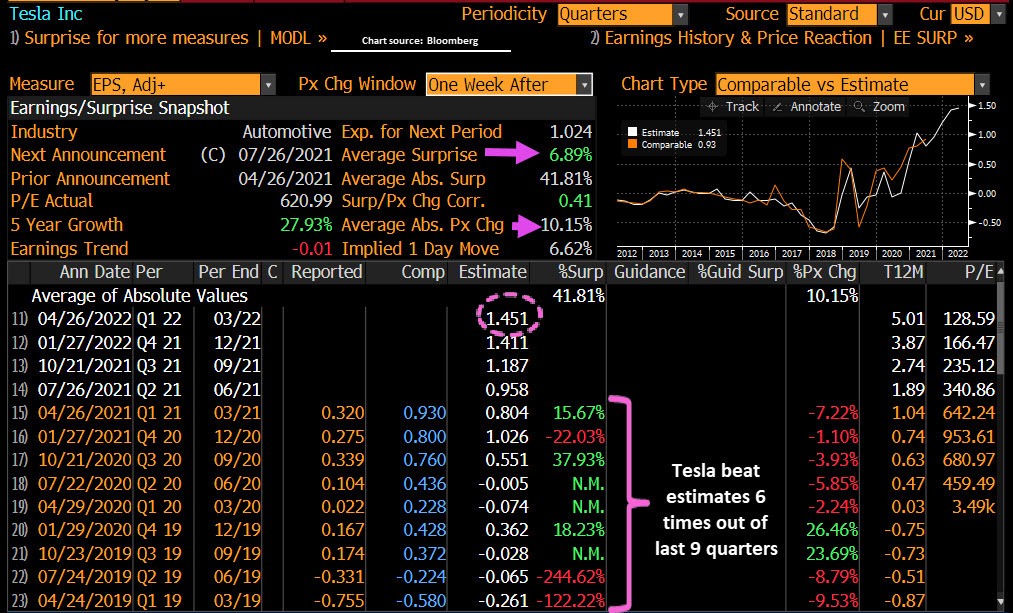Expand the Chart Type dropdown arrow

pos(981,85)
